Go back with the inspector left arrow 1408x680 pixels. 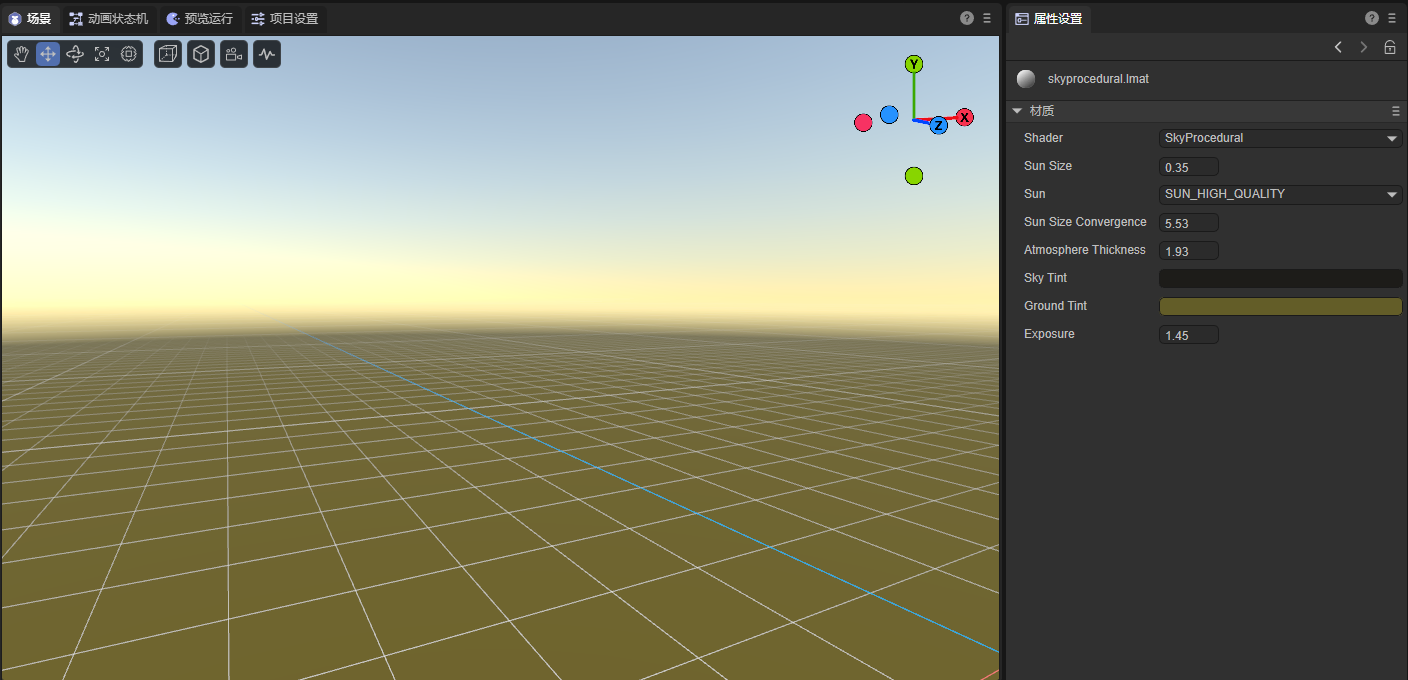point(1338,47)
